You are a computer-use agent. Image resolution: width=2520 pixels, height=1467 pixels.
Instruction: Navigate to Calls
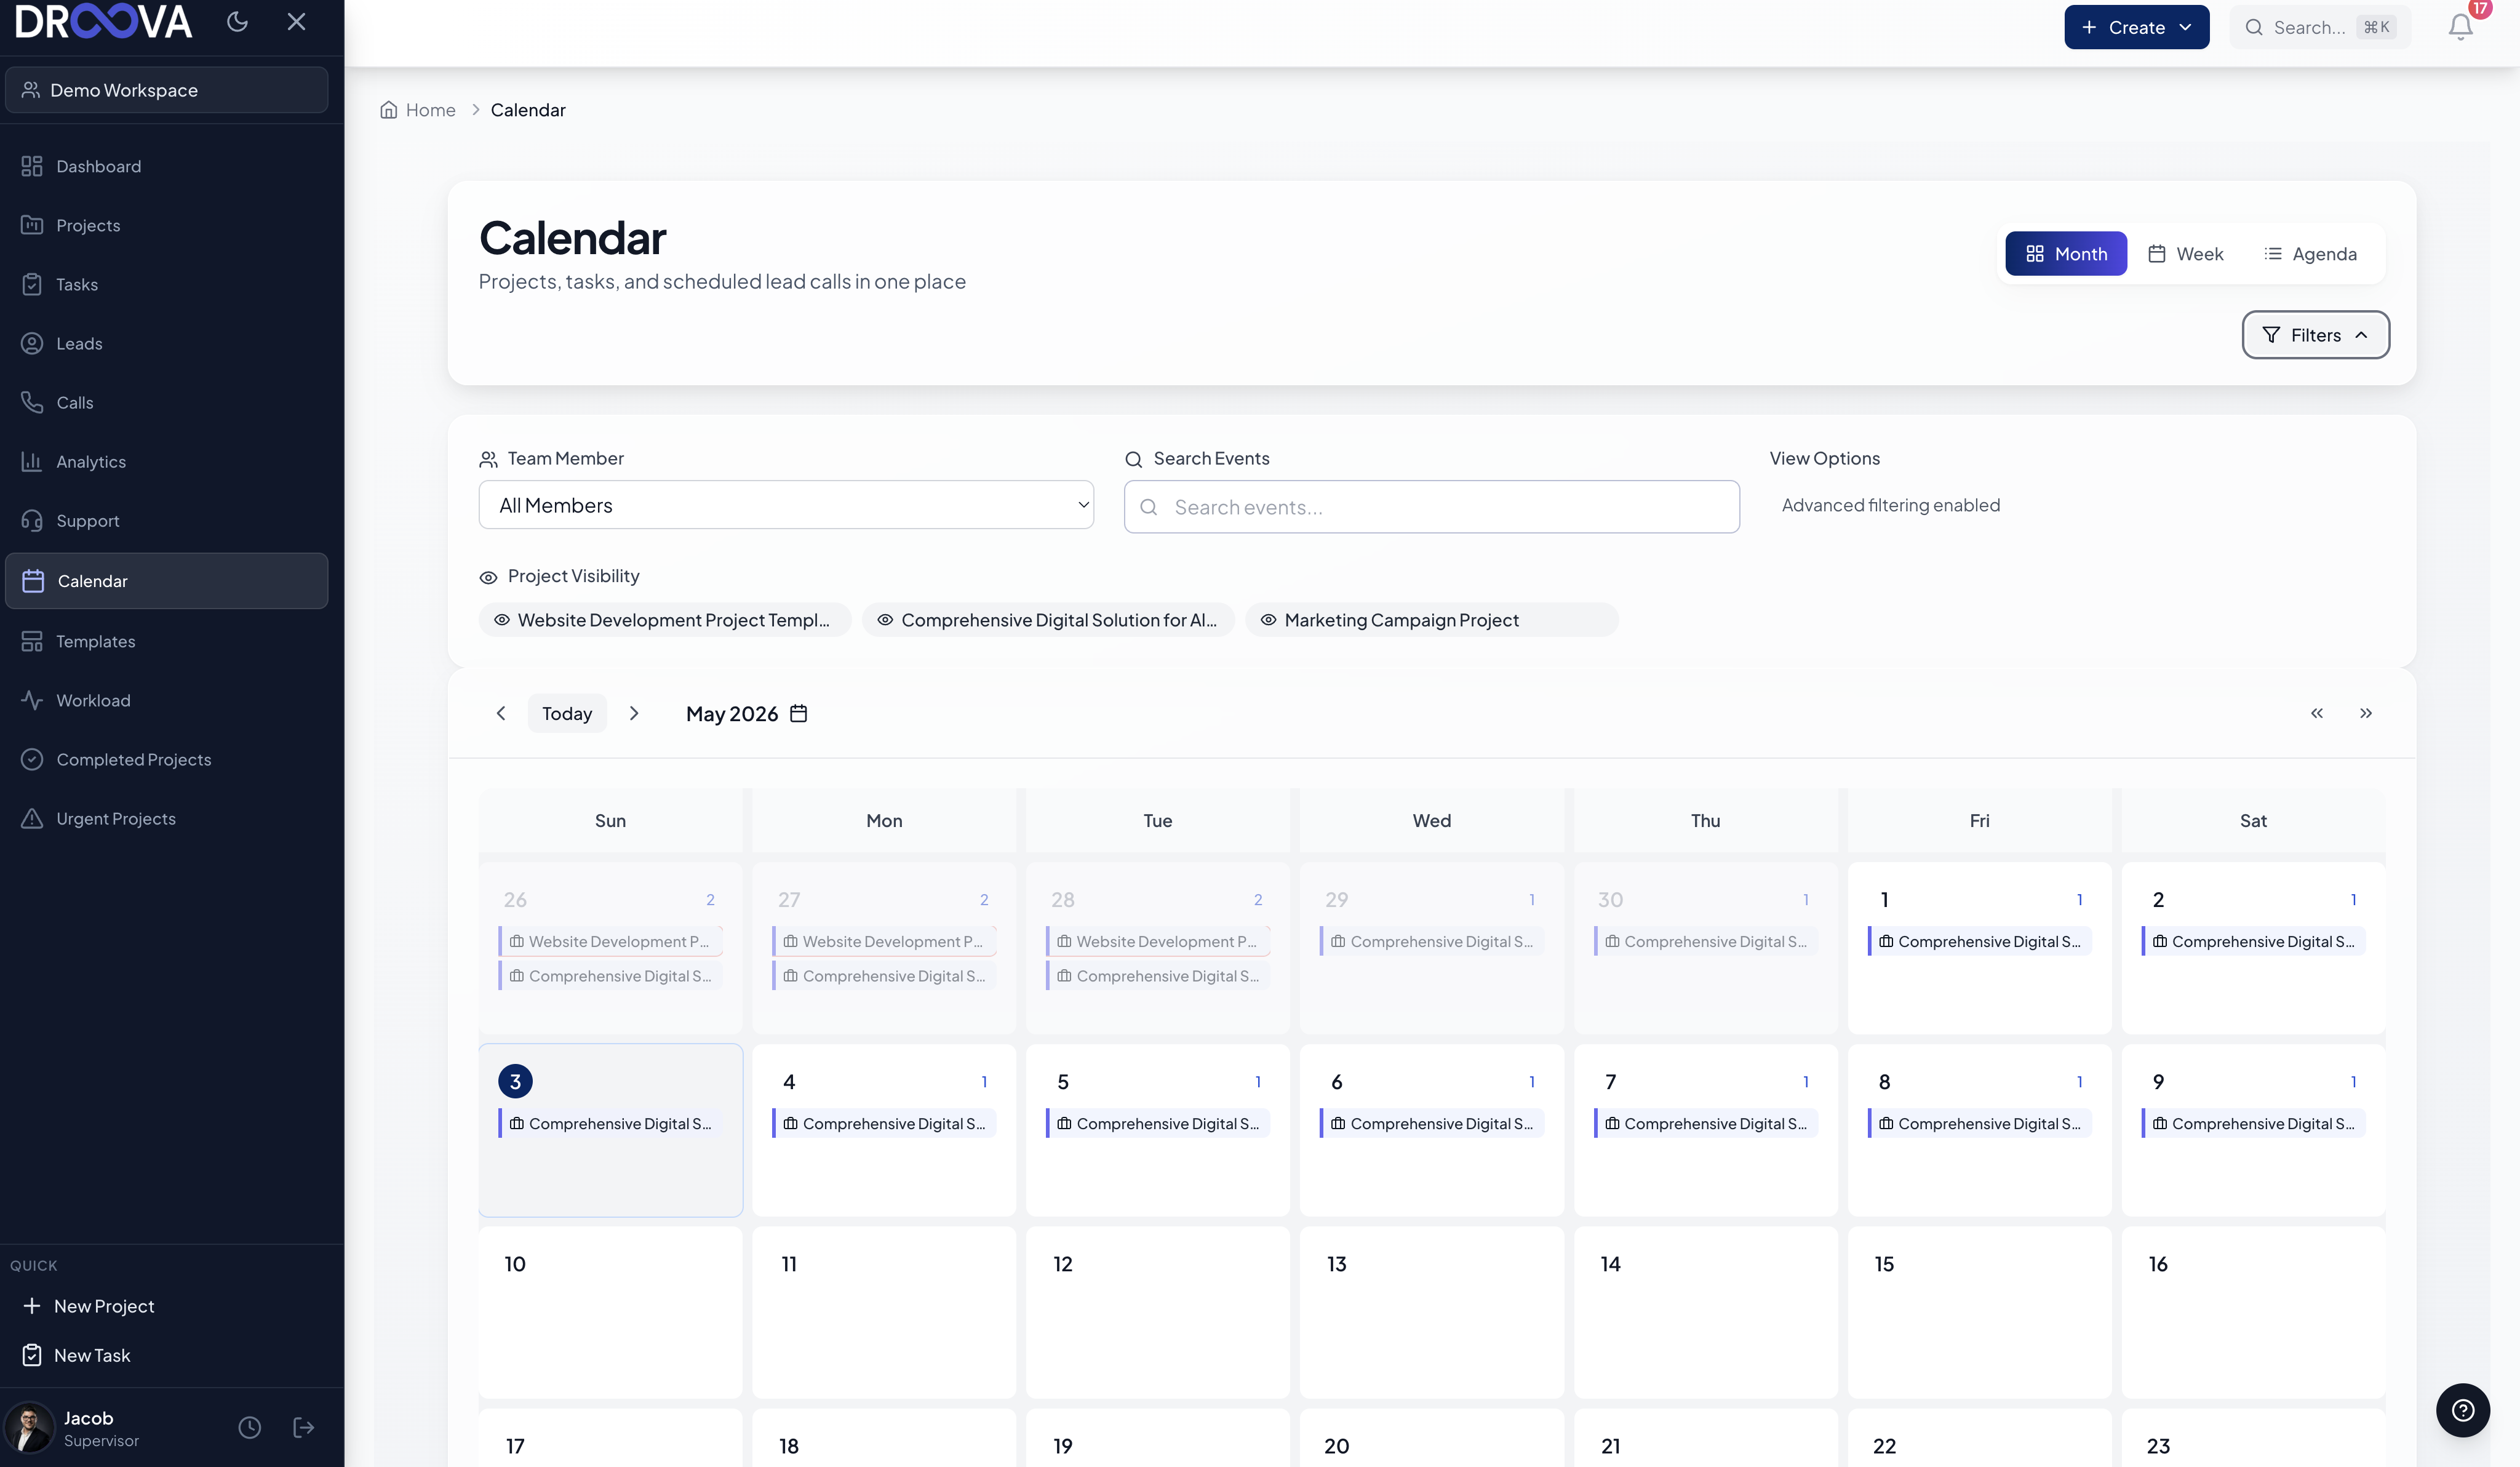point(166,402)
